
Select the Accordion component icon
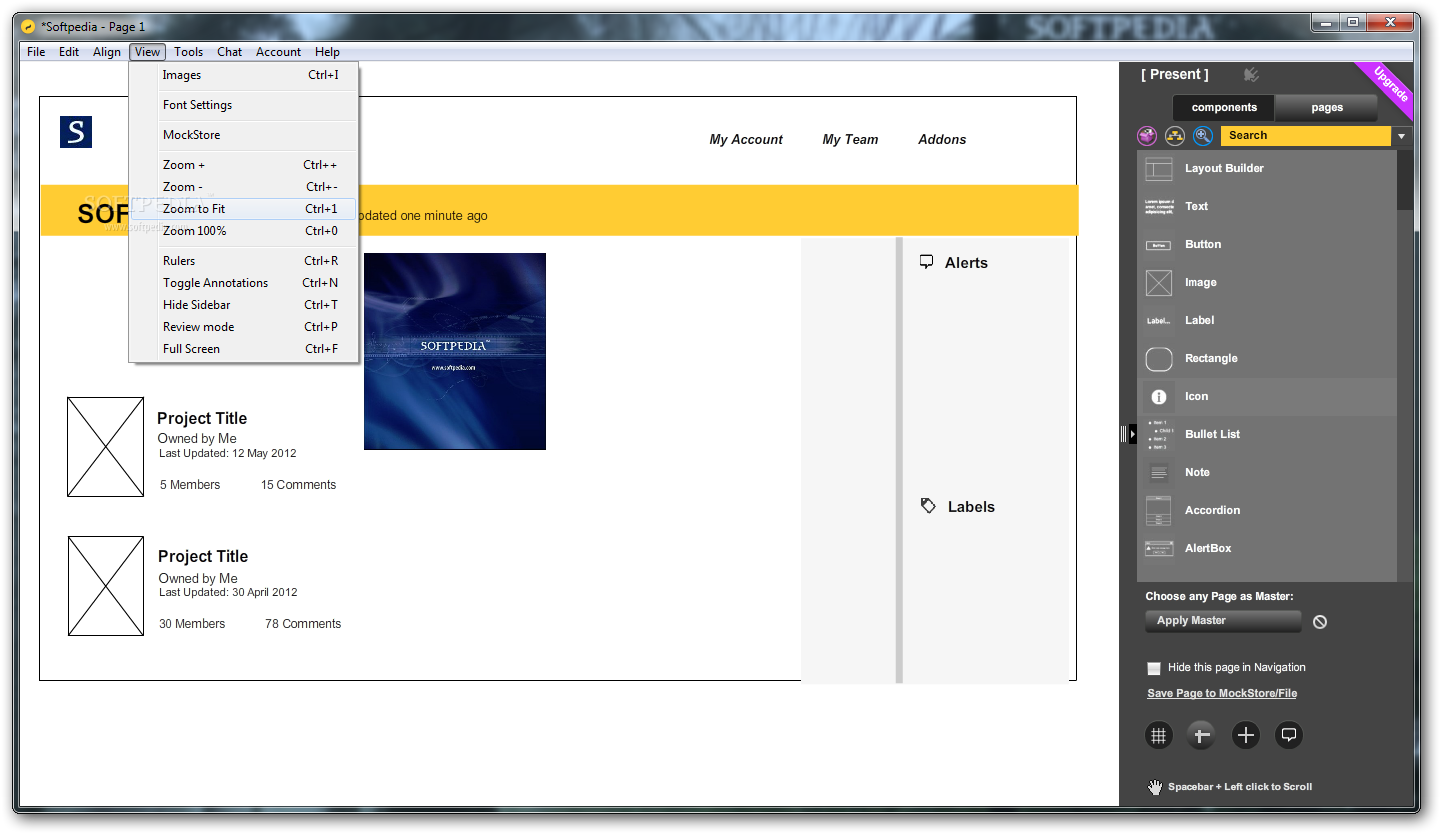pos(1159,510)
